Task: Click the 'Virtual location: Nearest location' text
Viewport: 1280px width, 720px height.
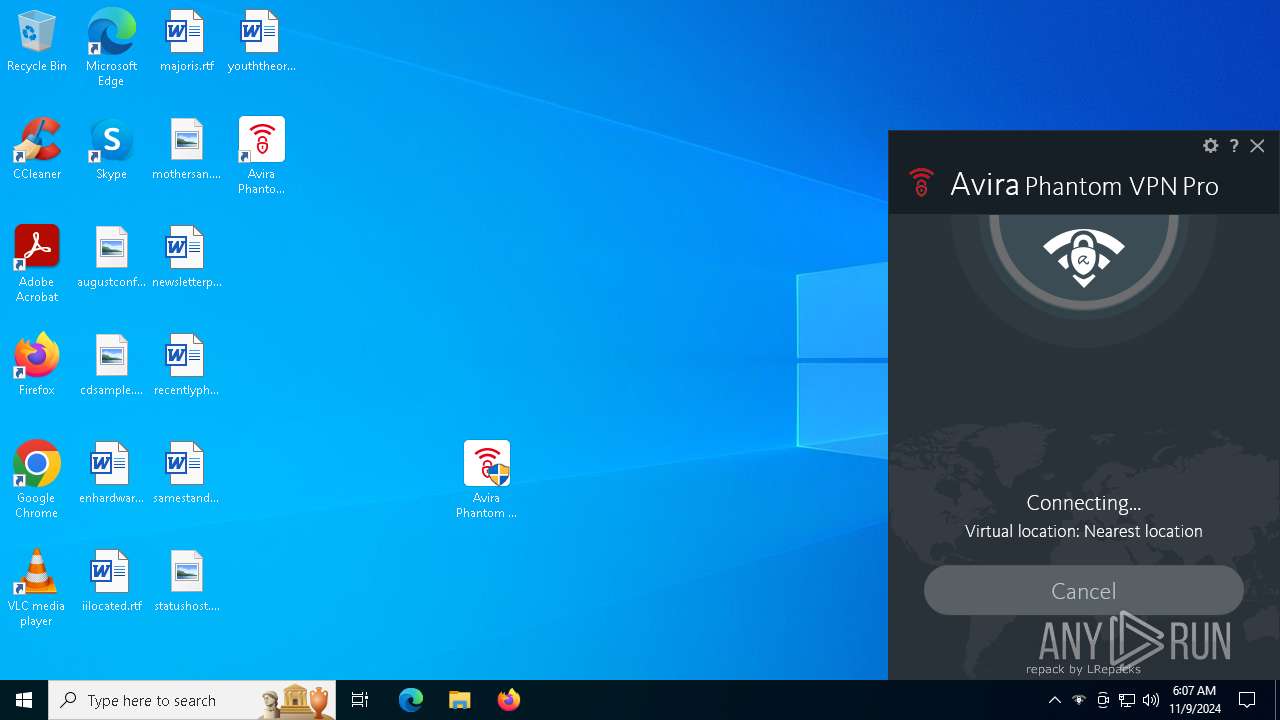Action: (x=1084, y=531)
